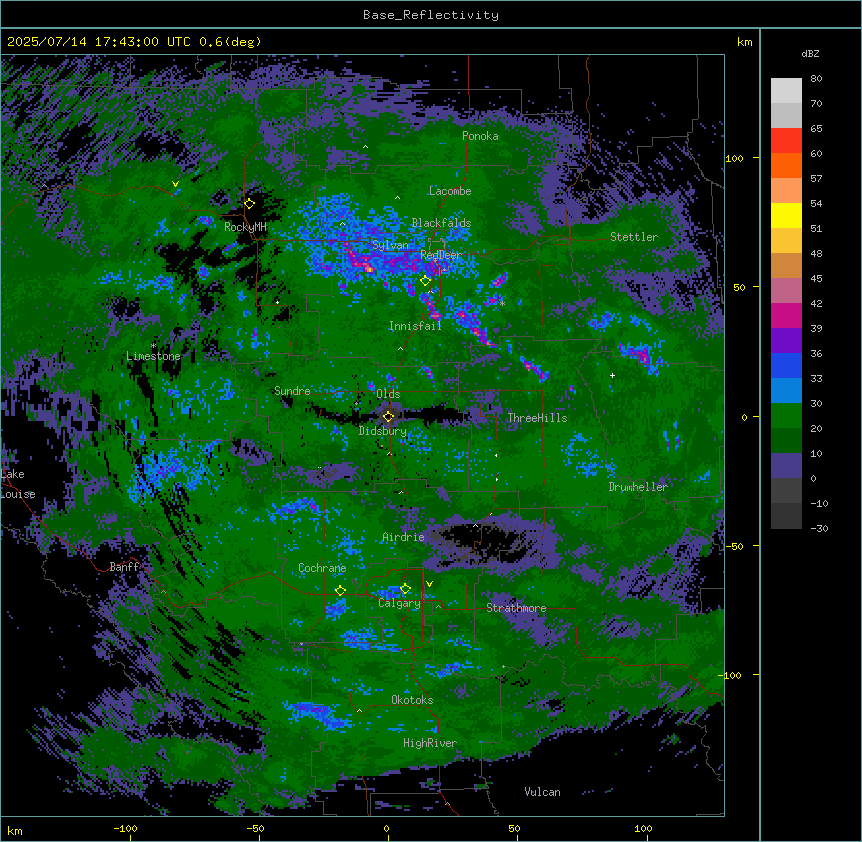Click the Okotoks label
This screenshot has height=842, width=862.
(412, 700)
